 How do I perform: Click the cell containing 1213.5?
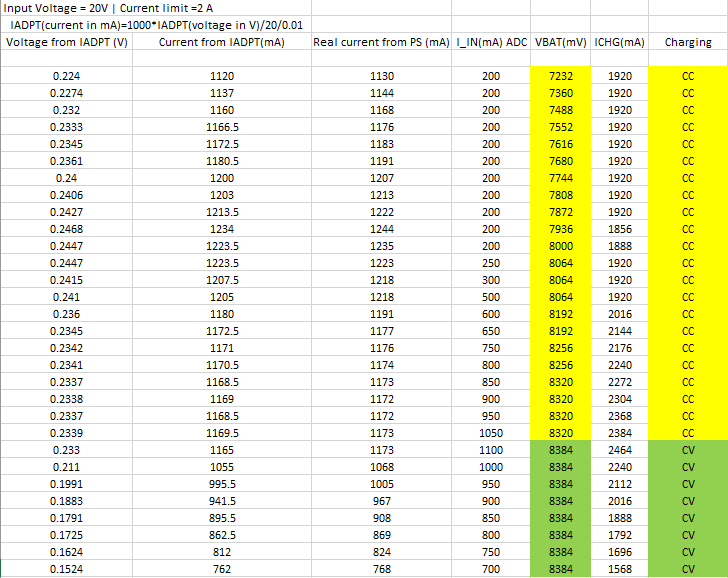(222, 212)
